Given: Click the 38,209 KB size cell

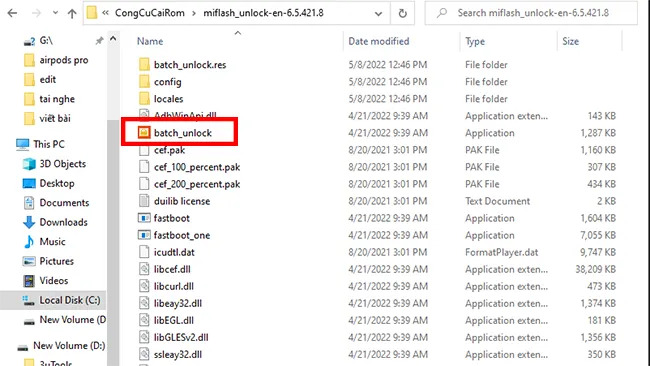Looking at the screenshot, I should pos(595,269).
